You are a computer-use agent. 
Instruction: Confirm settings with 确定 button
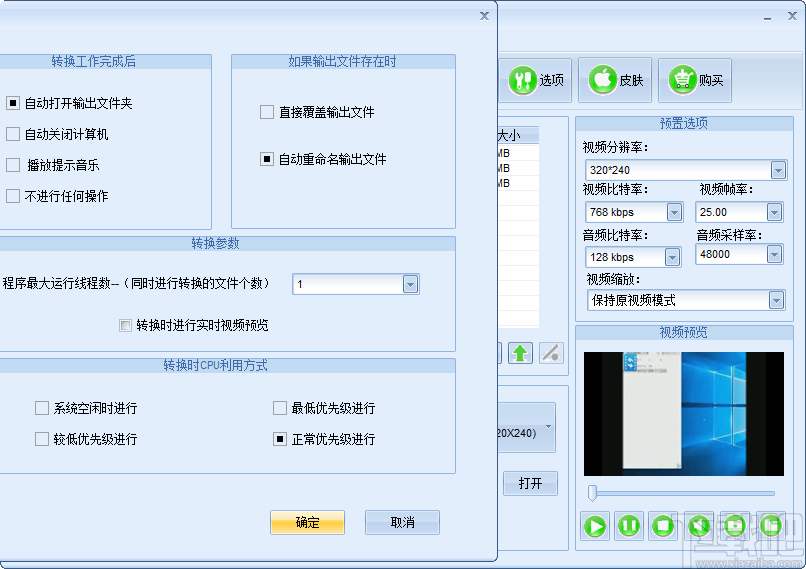[307, 523]
